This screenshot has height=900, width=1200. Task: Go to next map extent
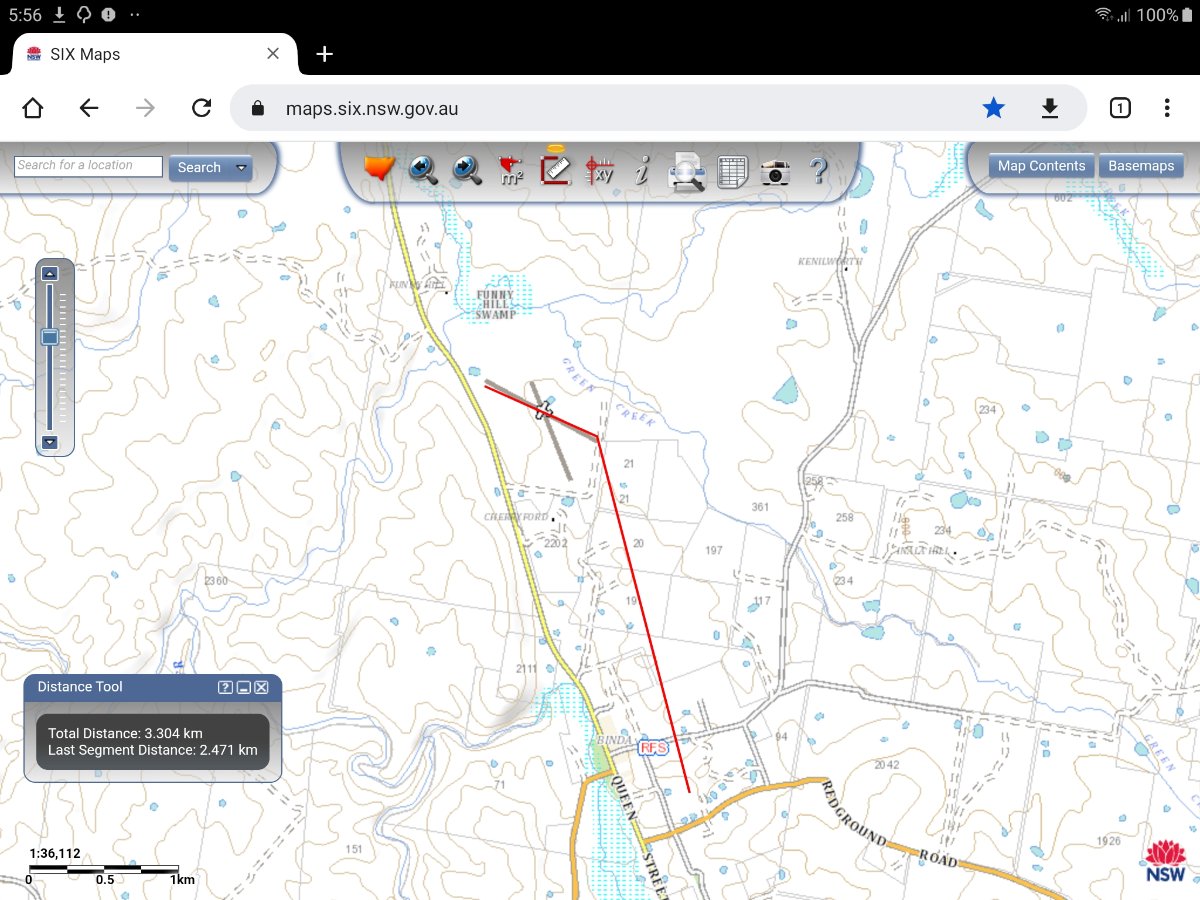tap(467, 169)
